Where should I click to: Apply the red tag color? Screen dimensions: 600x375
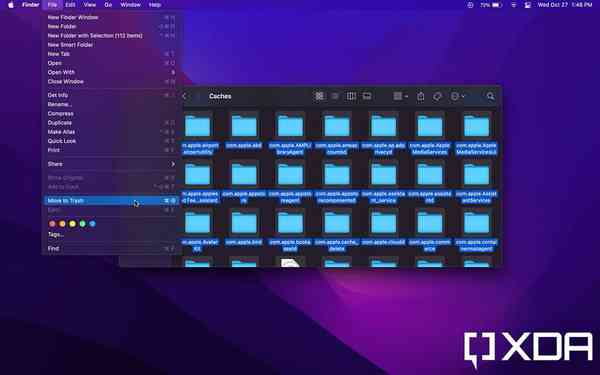point(52,224)
